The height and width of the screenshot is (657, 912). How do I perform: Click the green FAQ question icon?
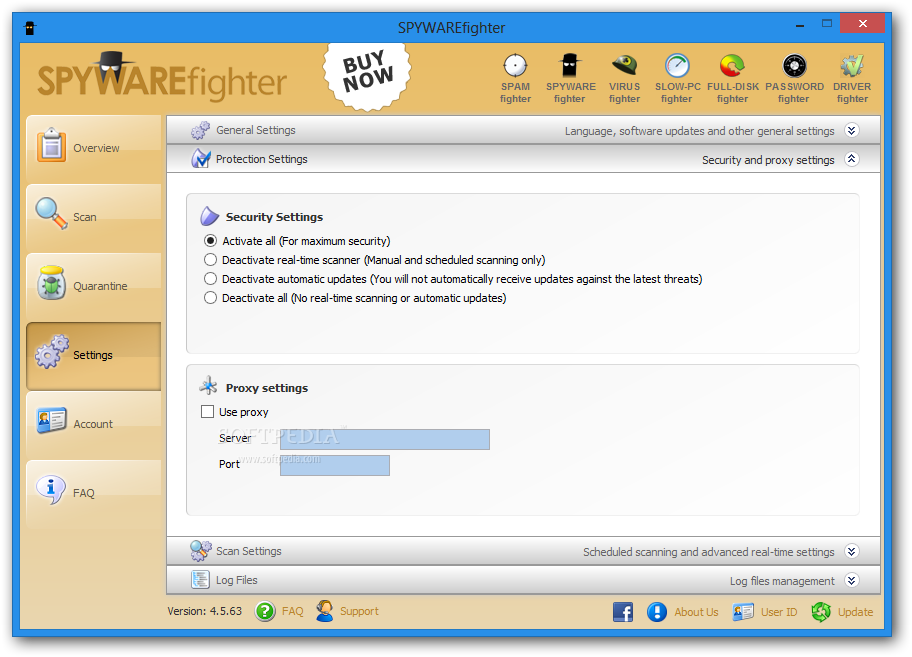tap(265, 612)
